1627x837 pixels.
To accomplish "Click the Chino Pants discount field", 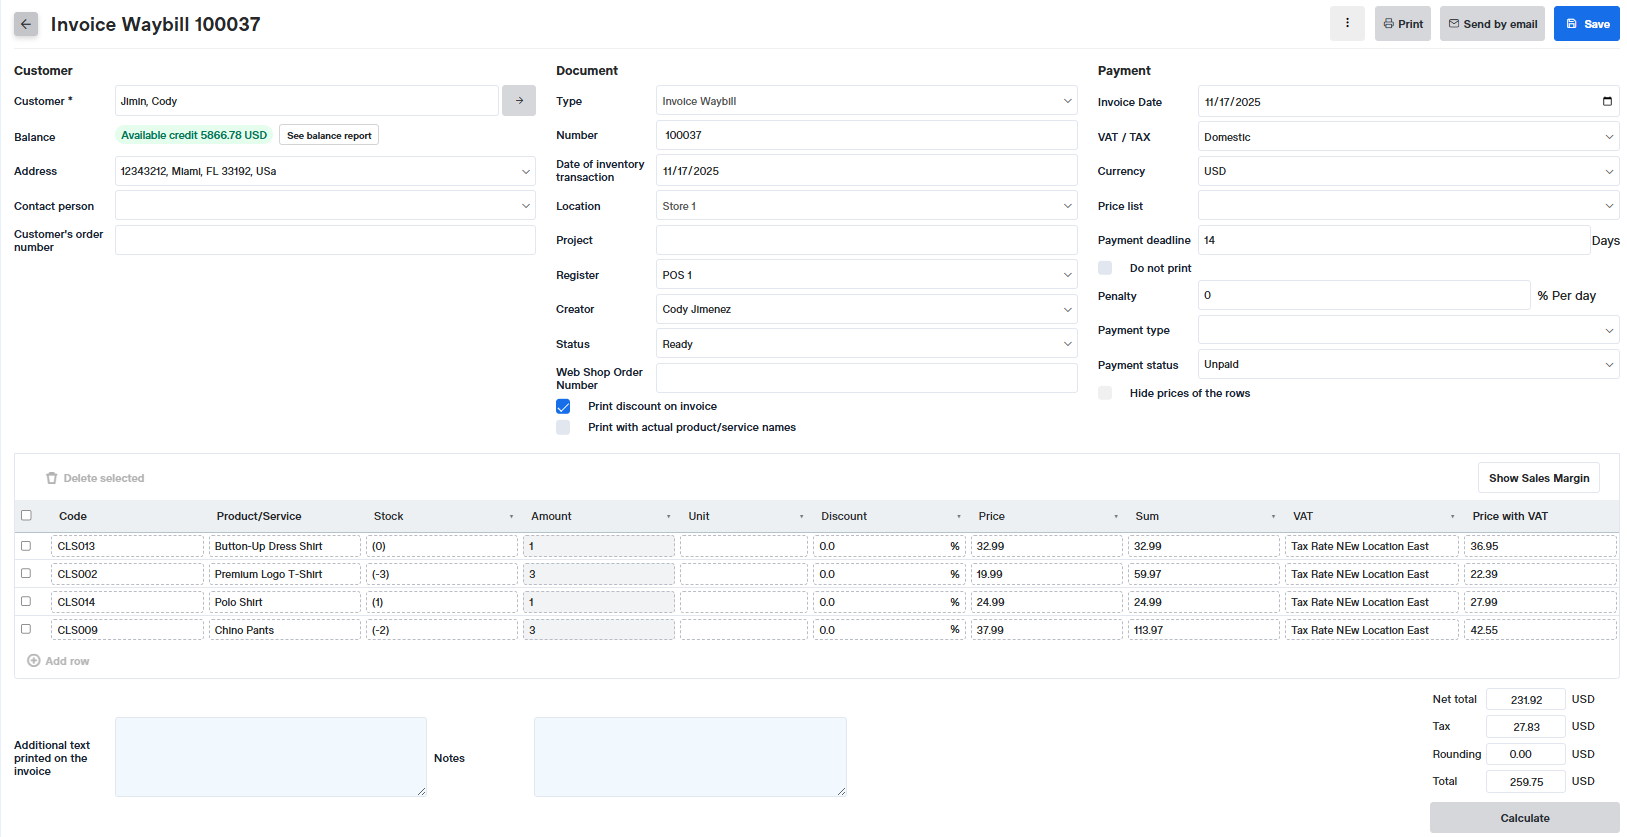I will (889, 630).
